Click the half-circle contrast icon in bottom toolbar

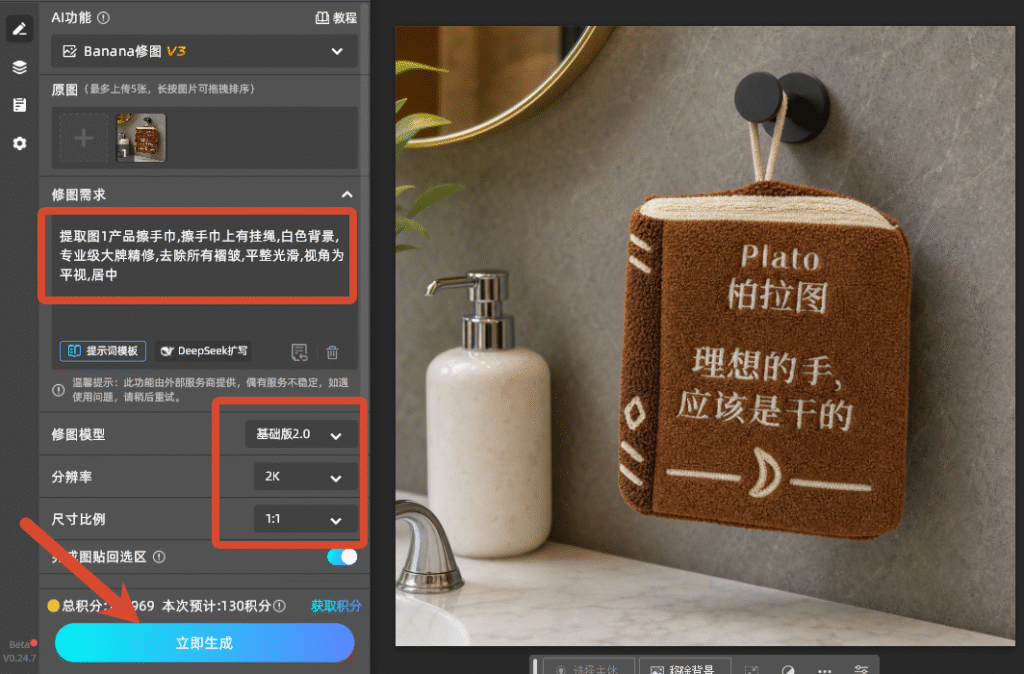[x=788, y=670]
